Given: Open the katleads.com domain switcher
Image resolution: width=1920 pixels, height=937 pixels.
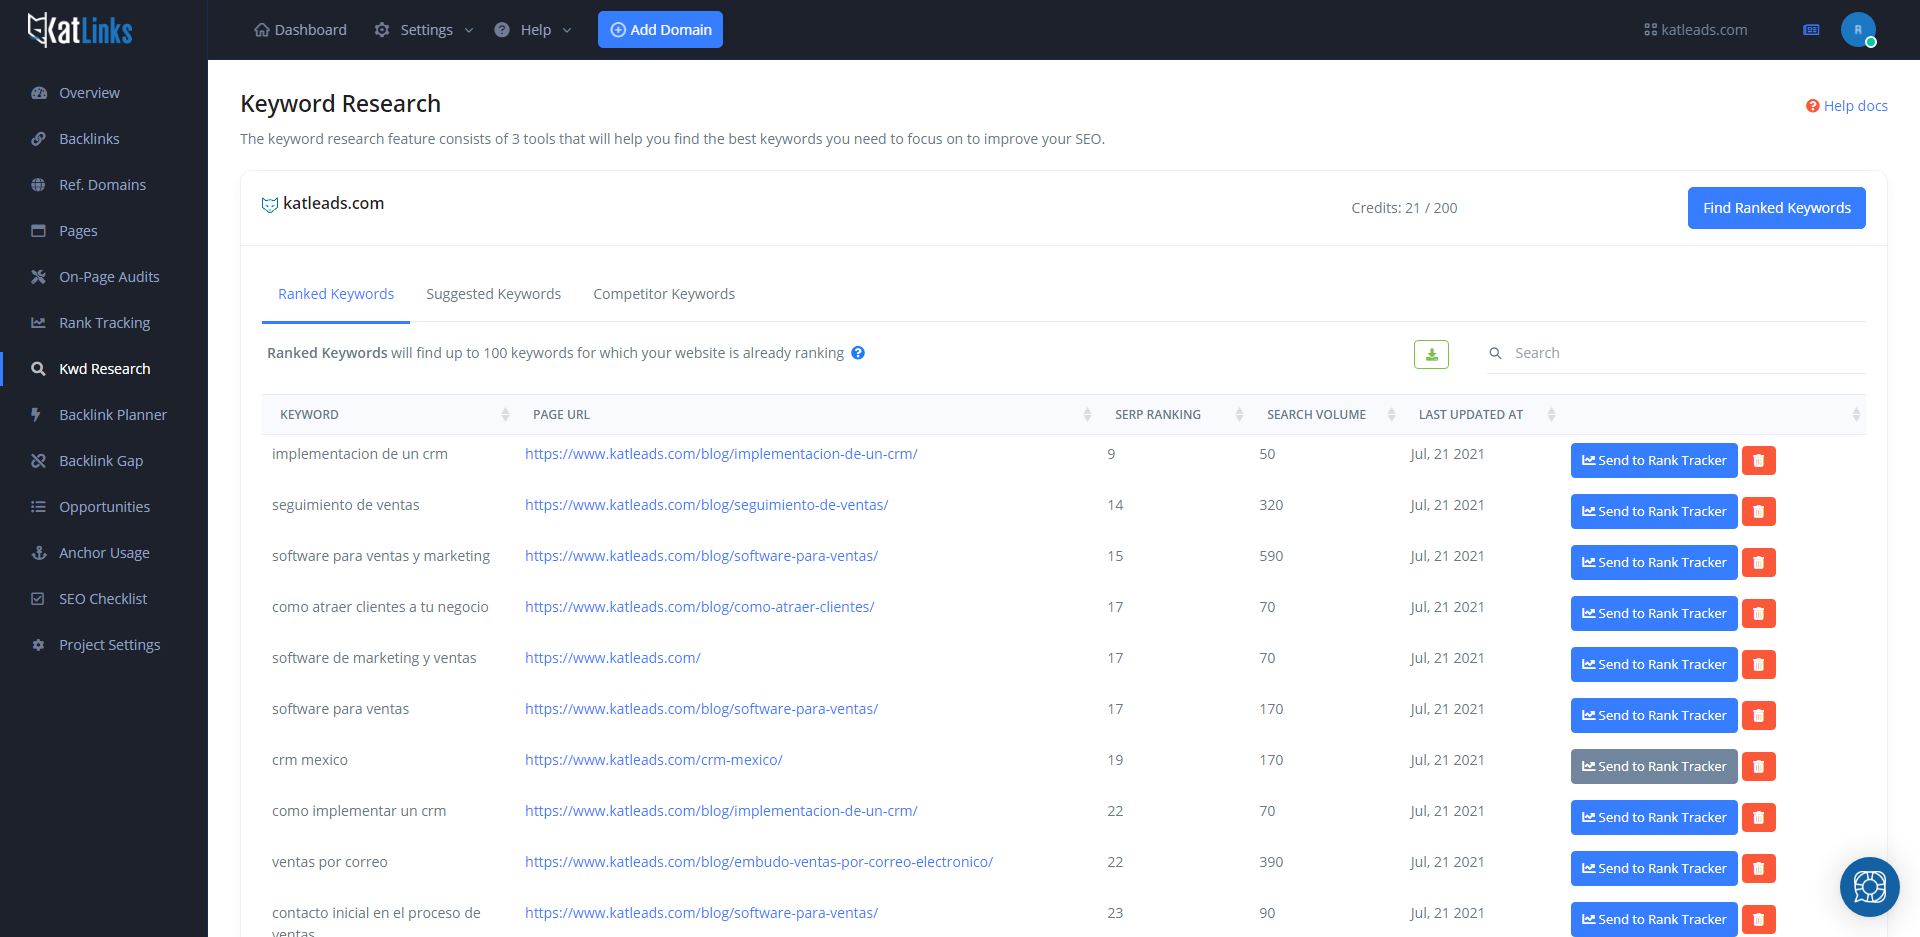Looking at the screenshot, I should [x=1695, y=30].
